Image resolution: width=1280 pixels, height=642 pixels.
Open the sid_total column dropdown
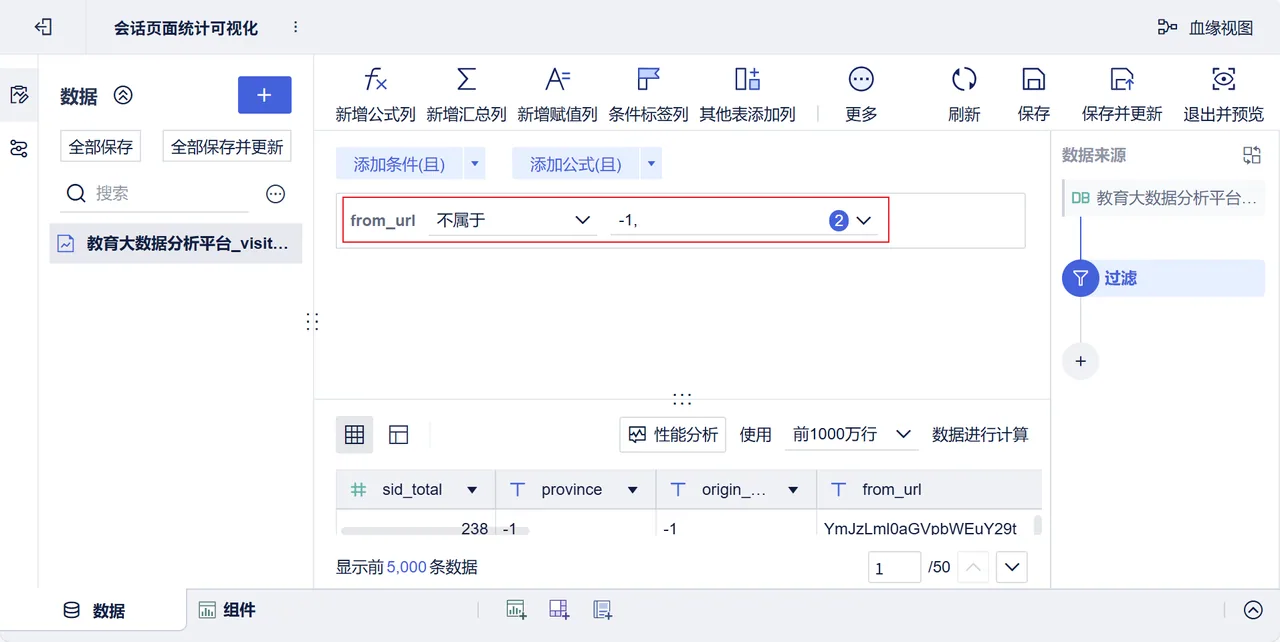(x=472, y=490)
